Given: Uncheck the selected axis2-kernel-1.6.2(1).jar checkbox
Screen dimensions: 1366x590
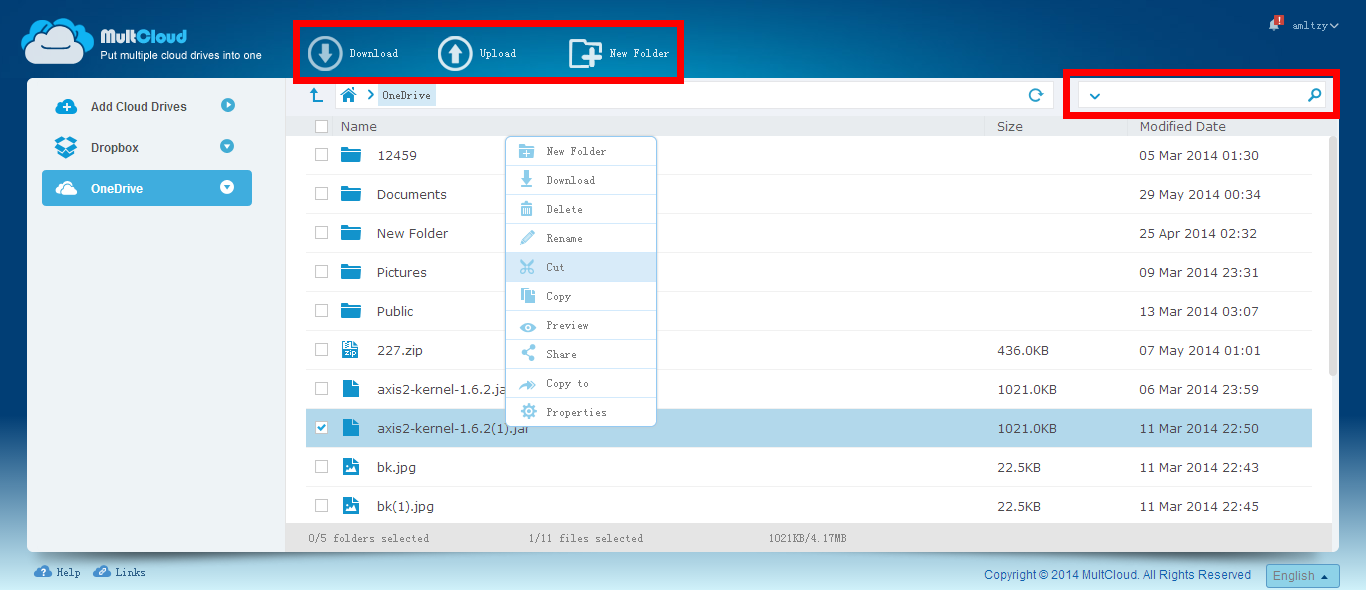Looking at the screenshot, I should coord(321,428).
